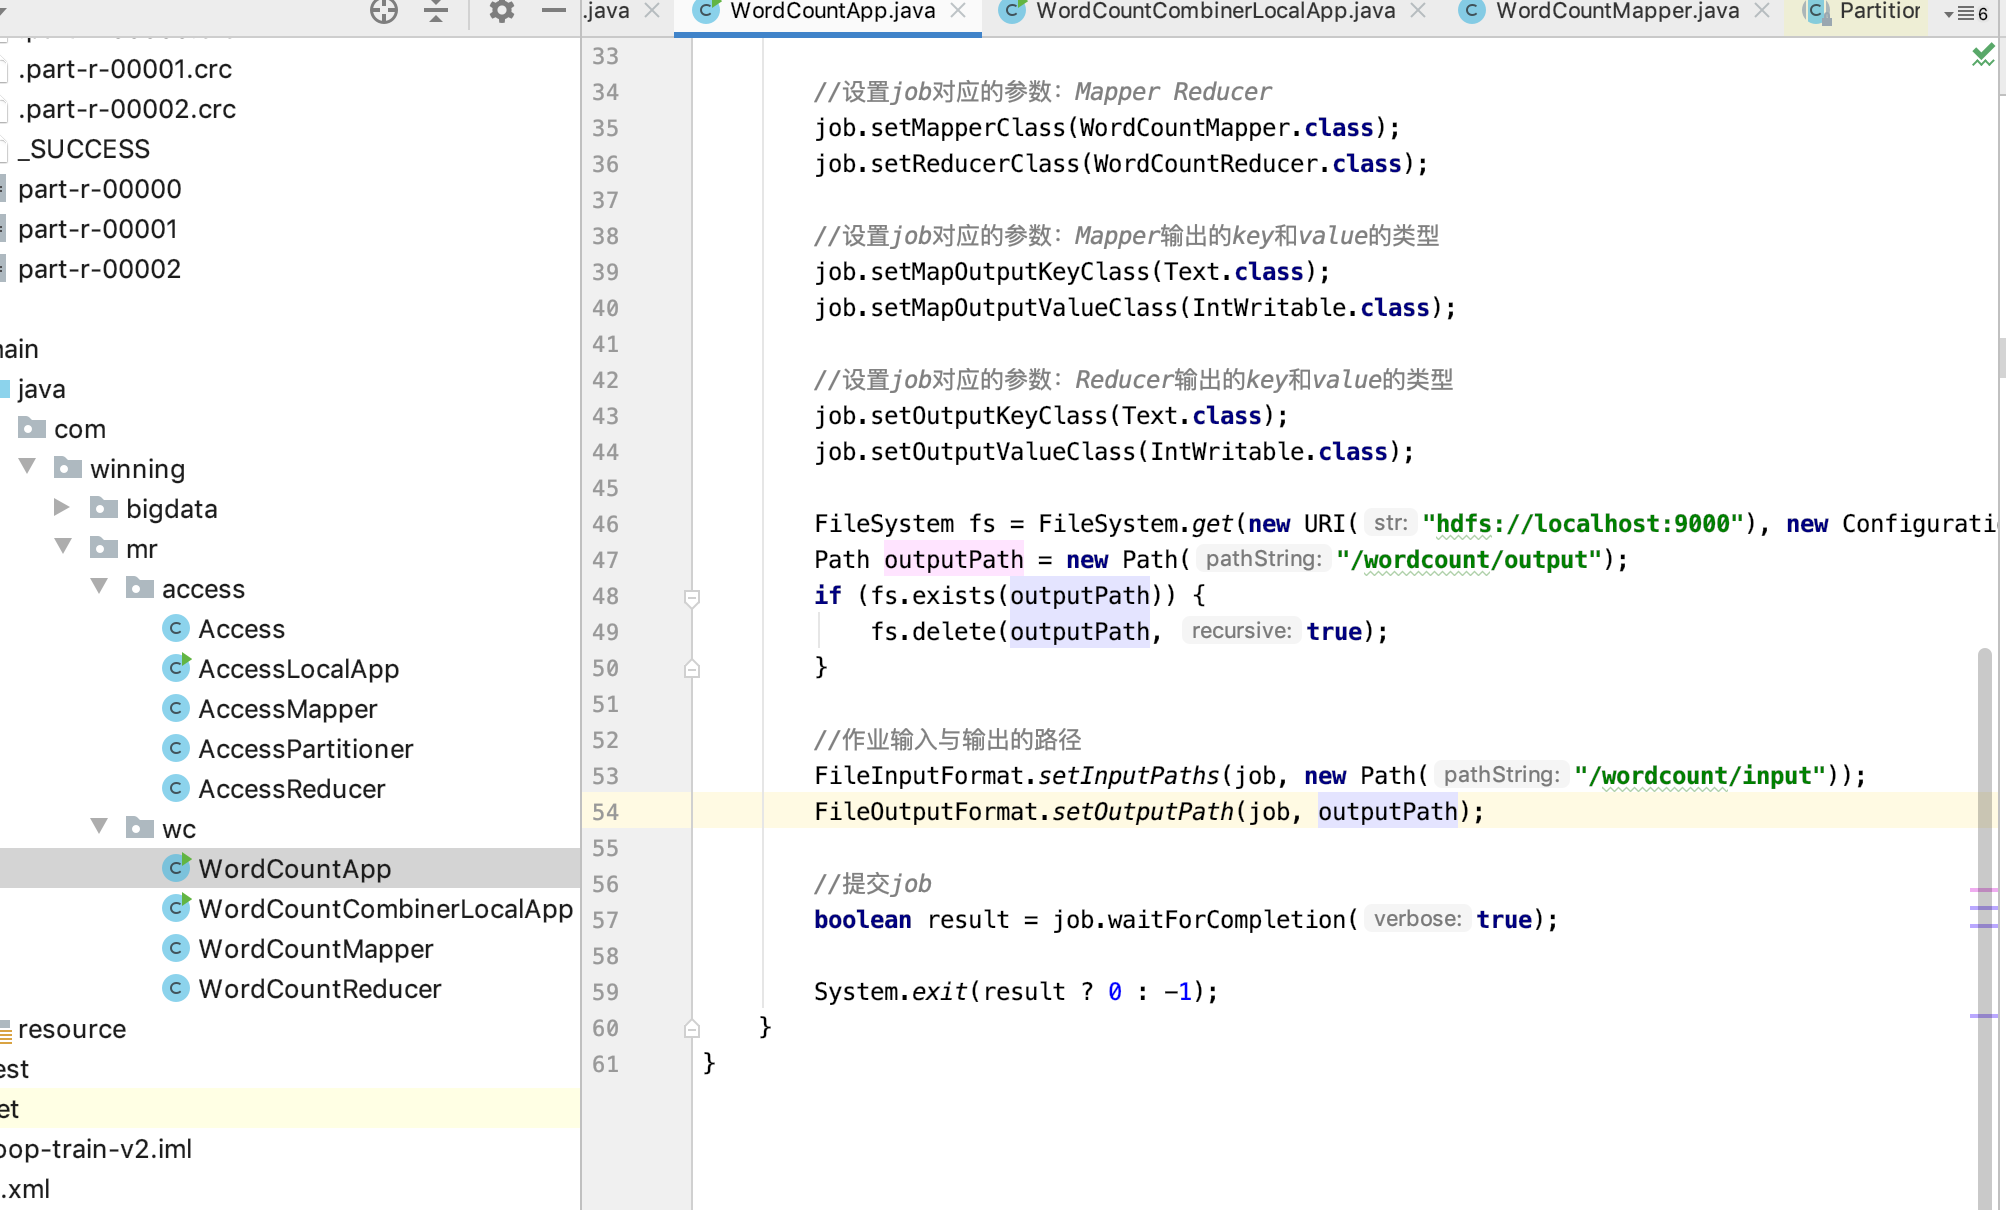Click the AccessPartitioner class icon
The height and width of the screenshot is (1210, 2006).
pos(176,748)
